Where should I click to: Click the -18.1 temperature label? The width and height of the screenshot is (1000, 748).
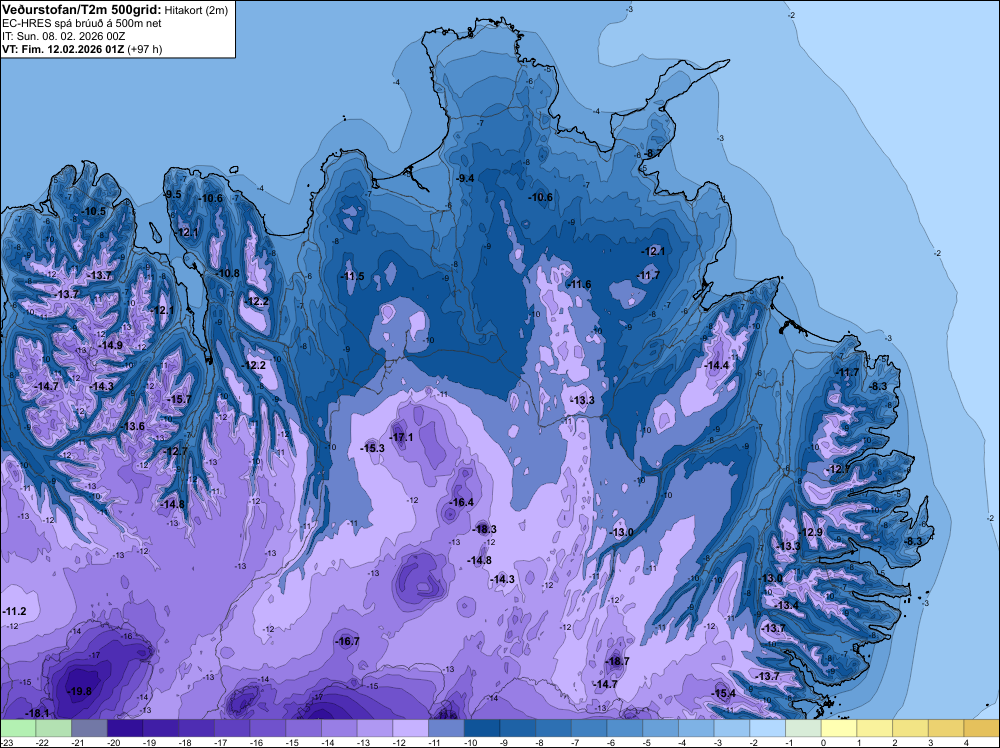click(37, 713)
